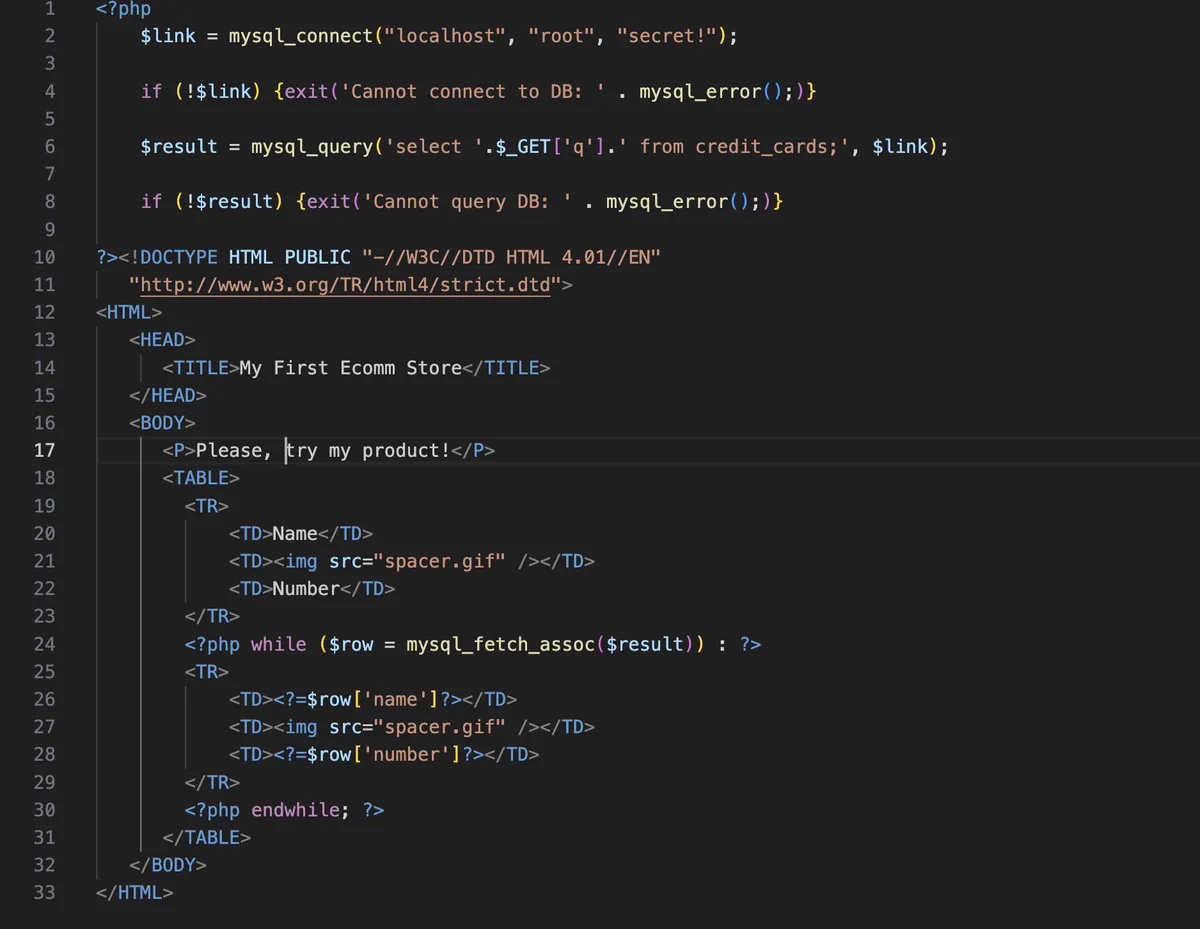The image size is (1200, 929).
Task: Click line number 21 in the gutter
Action: point(45,562)
